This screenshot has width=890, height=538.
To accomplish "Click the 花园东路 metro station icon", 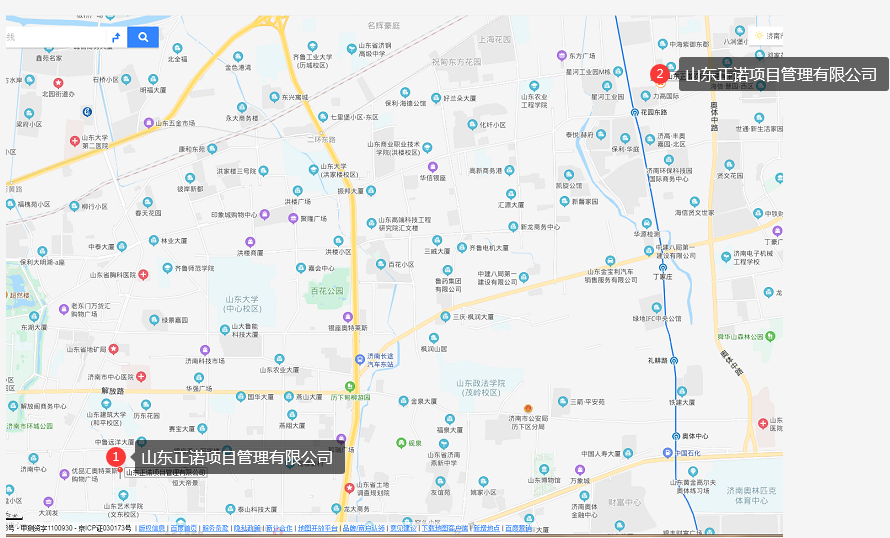I will click(x=635, y=112).
